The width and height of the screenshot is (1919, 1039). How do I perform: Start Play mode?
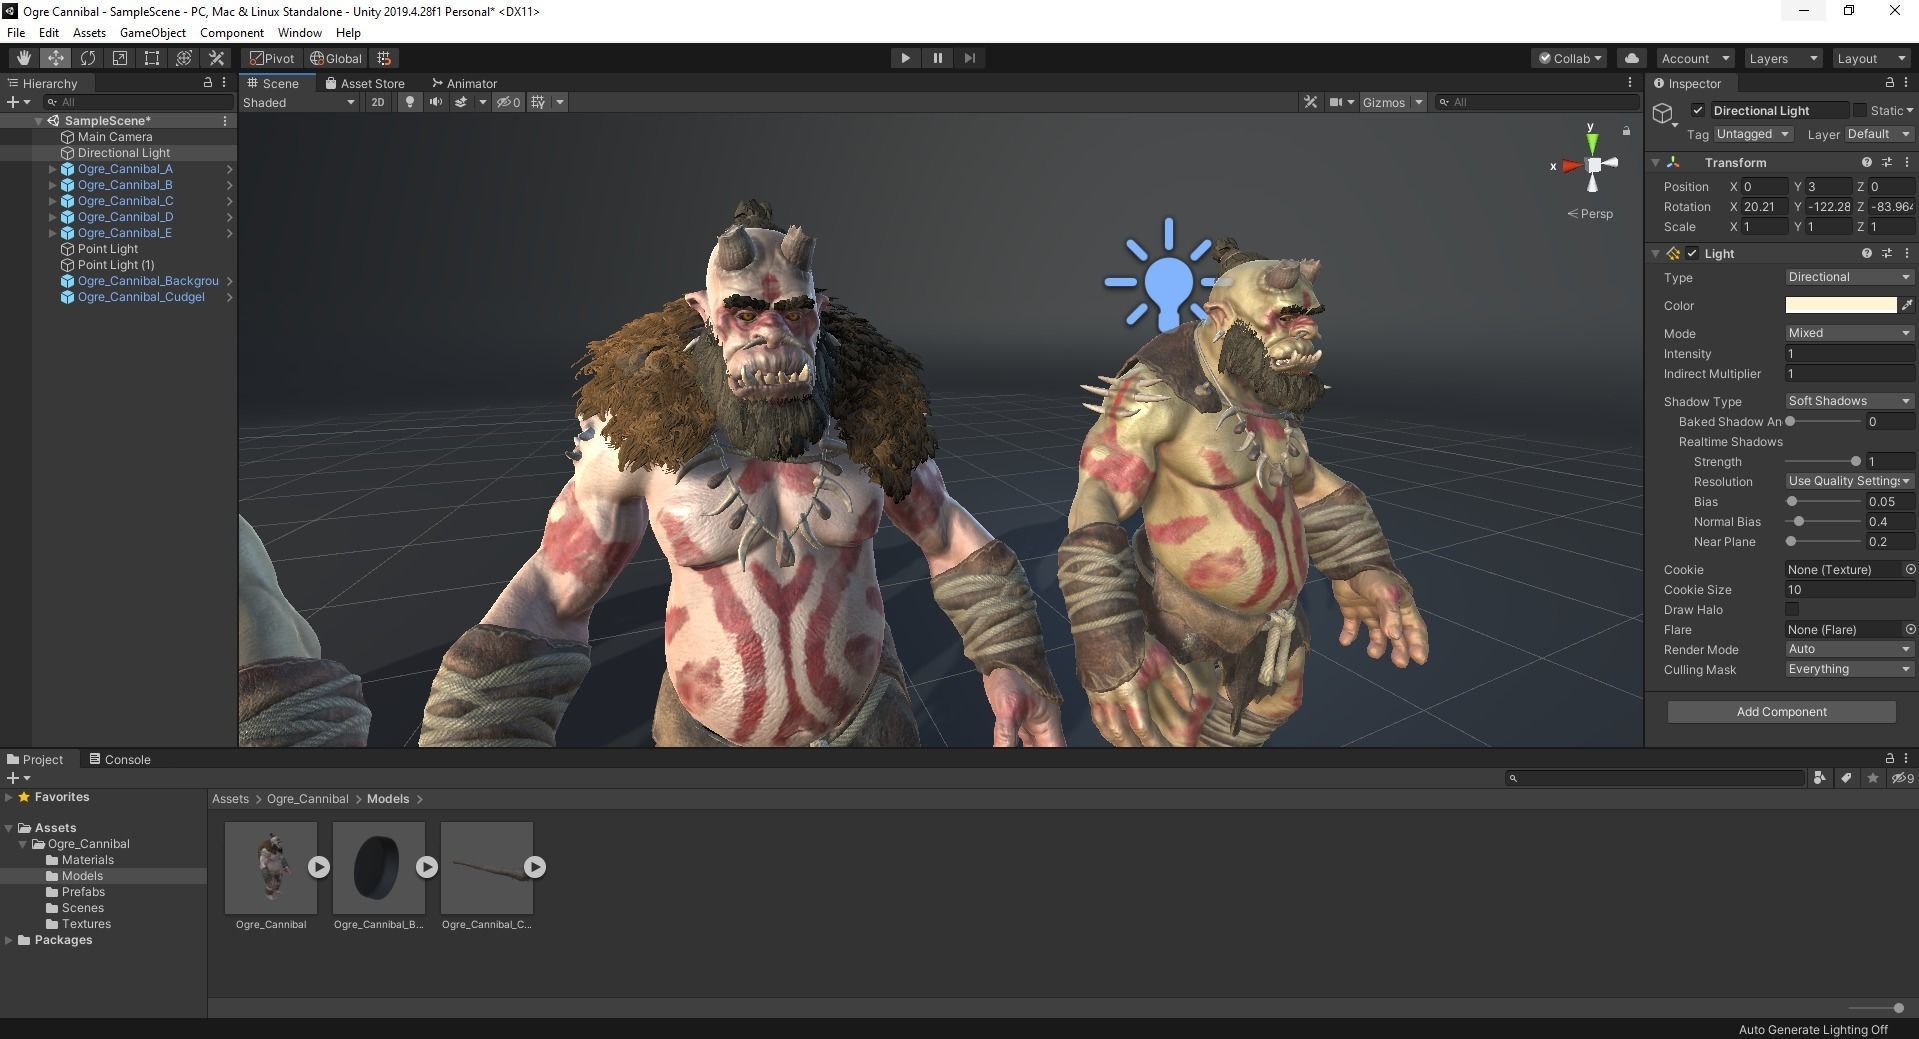point(905,58)
